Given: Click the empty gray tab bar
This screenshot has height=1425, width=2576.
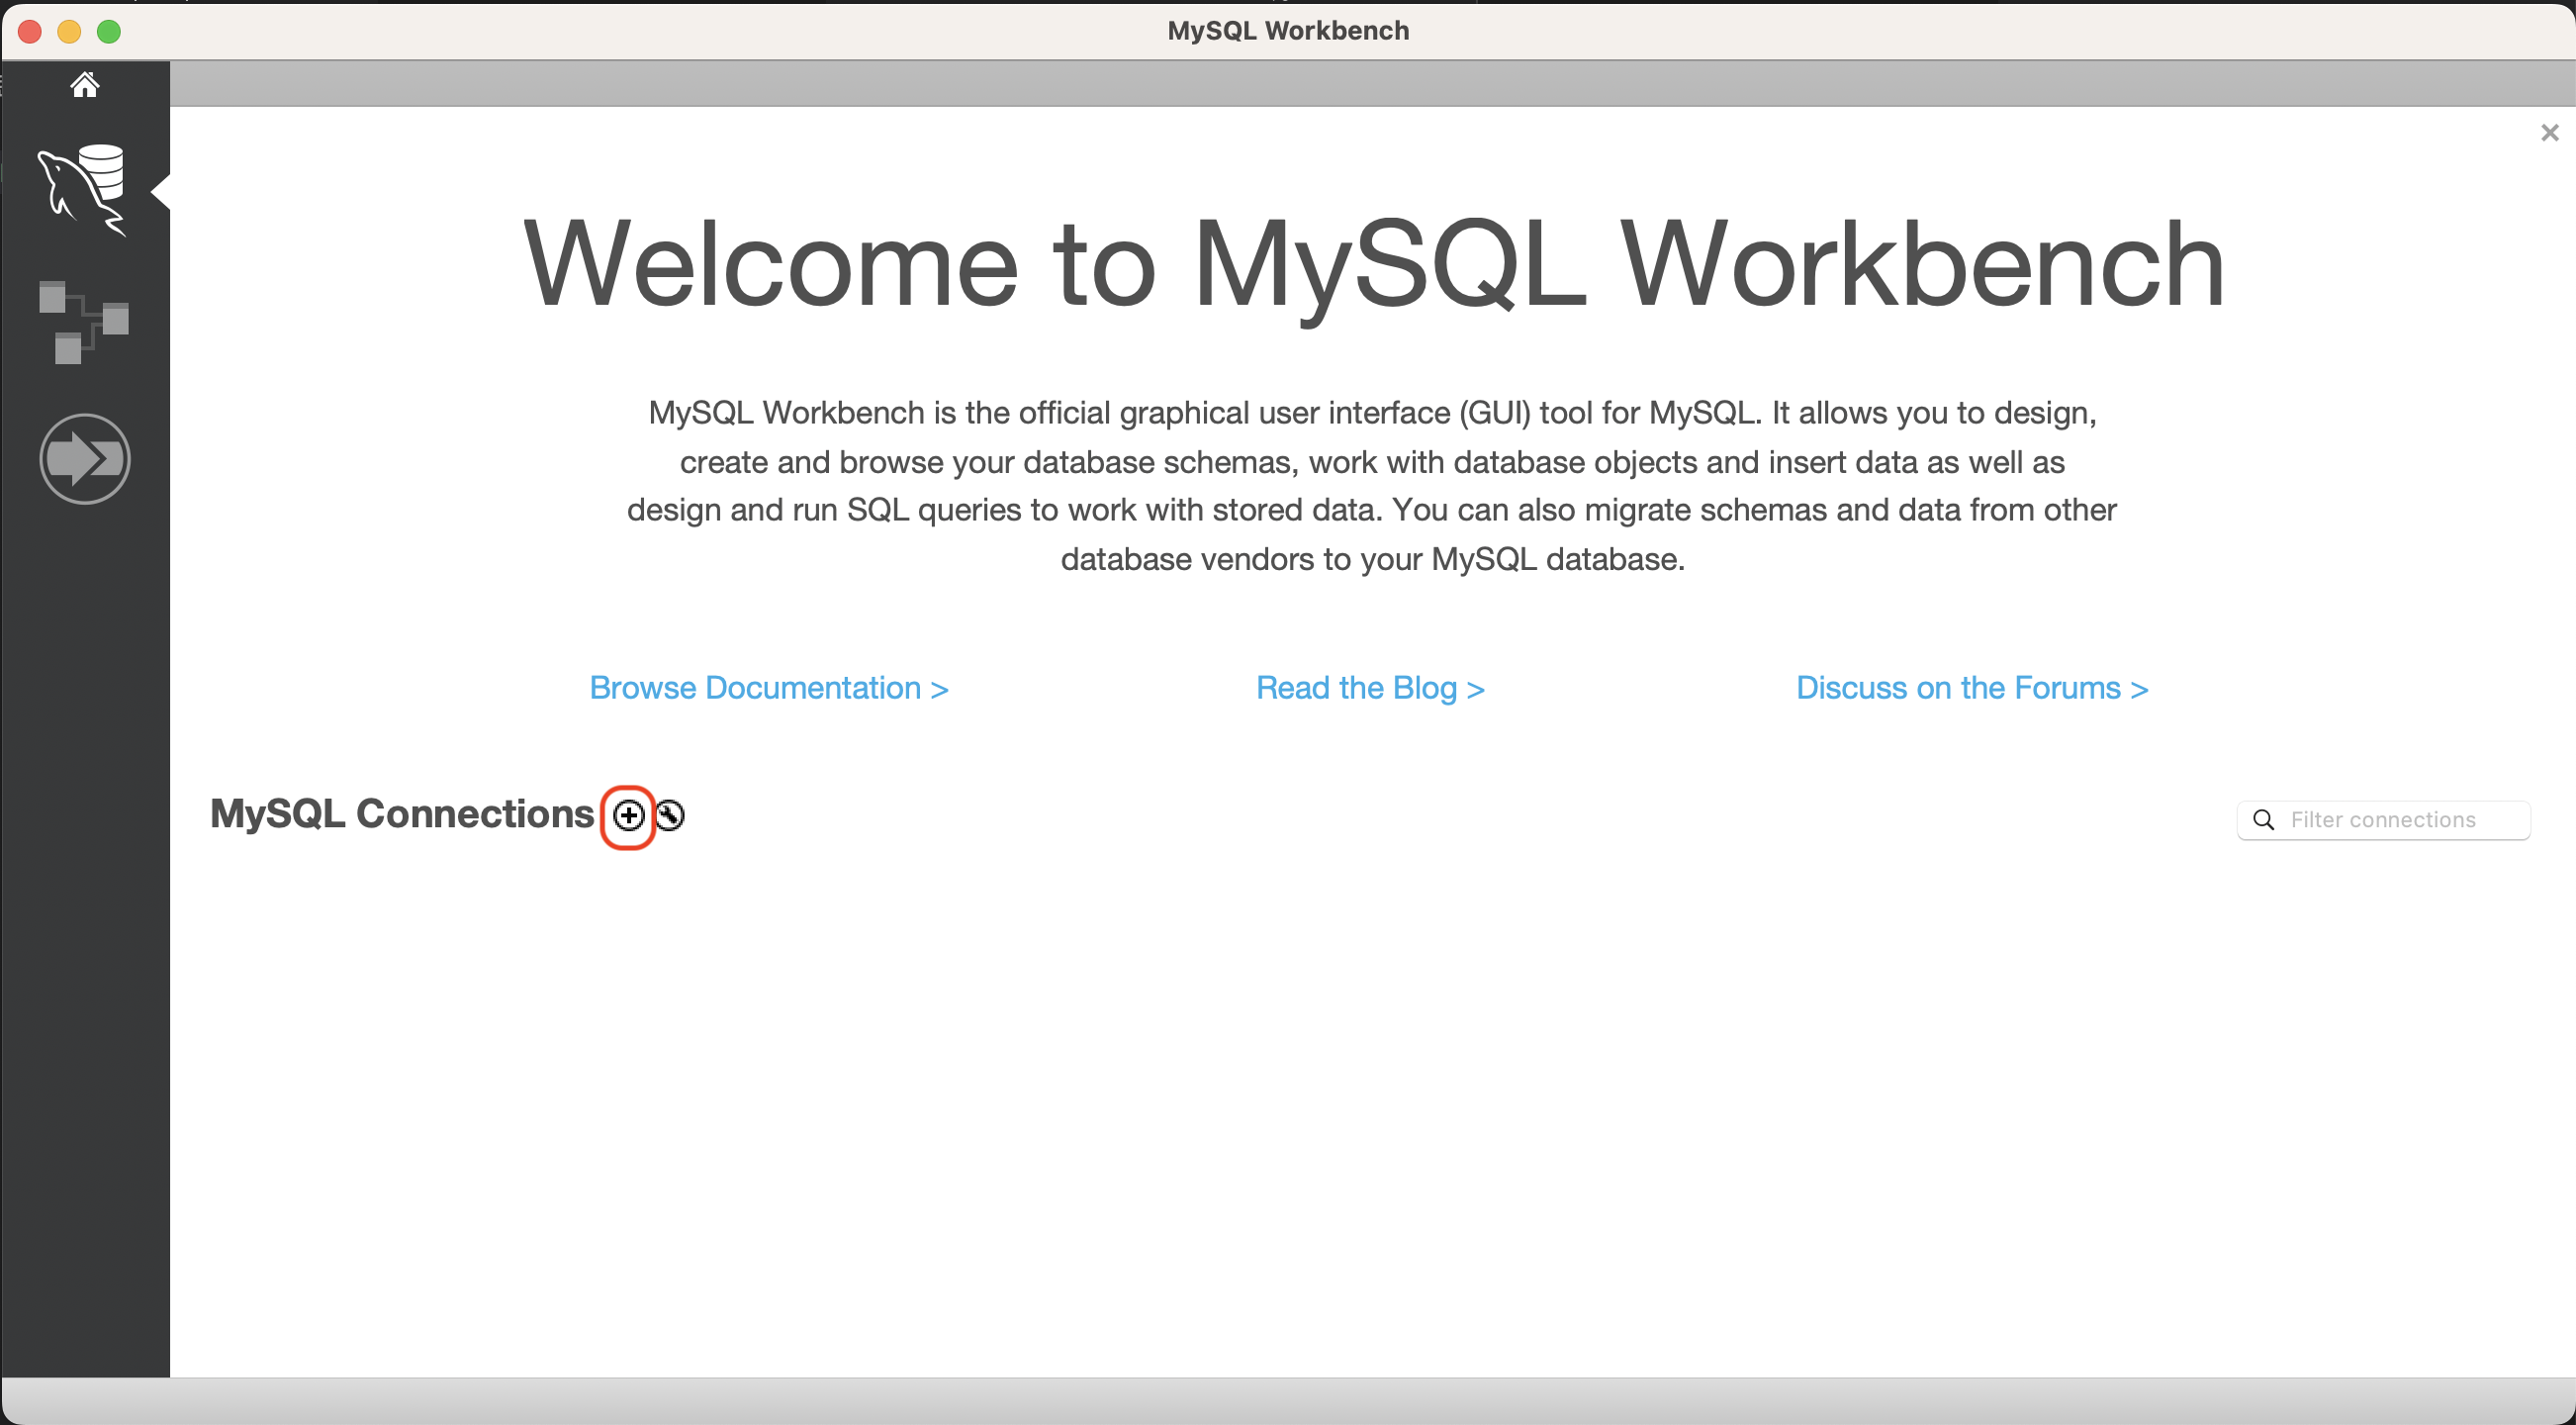Looking at the screenshot, I should click(x=1373, y=84).
